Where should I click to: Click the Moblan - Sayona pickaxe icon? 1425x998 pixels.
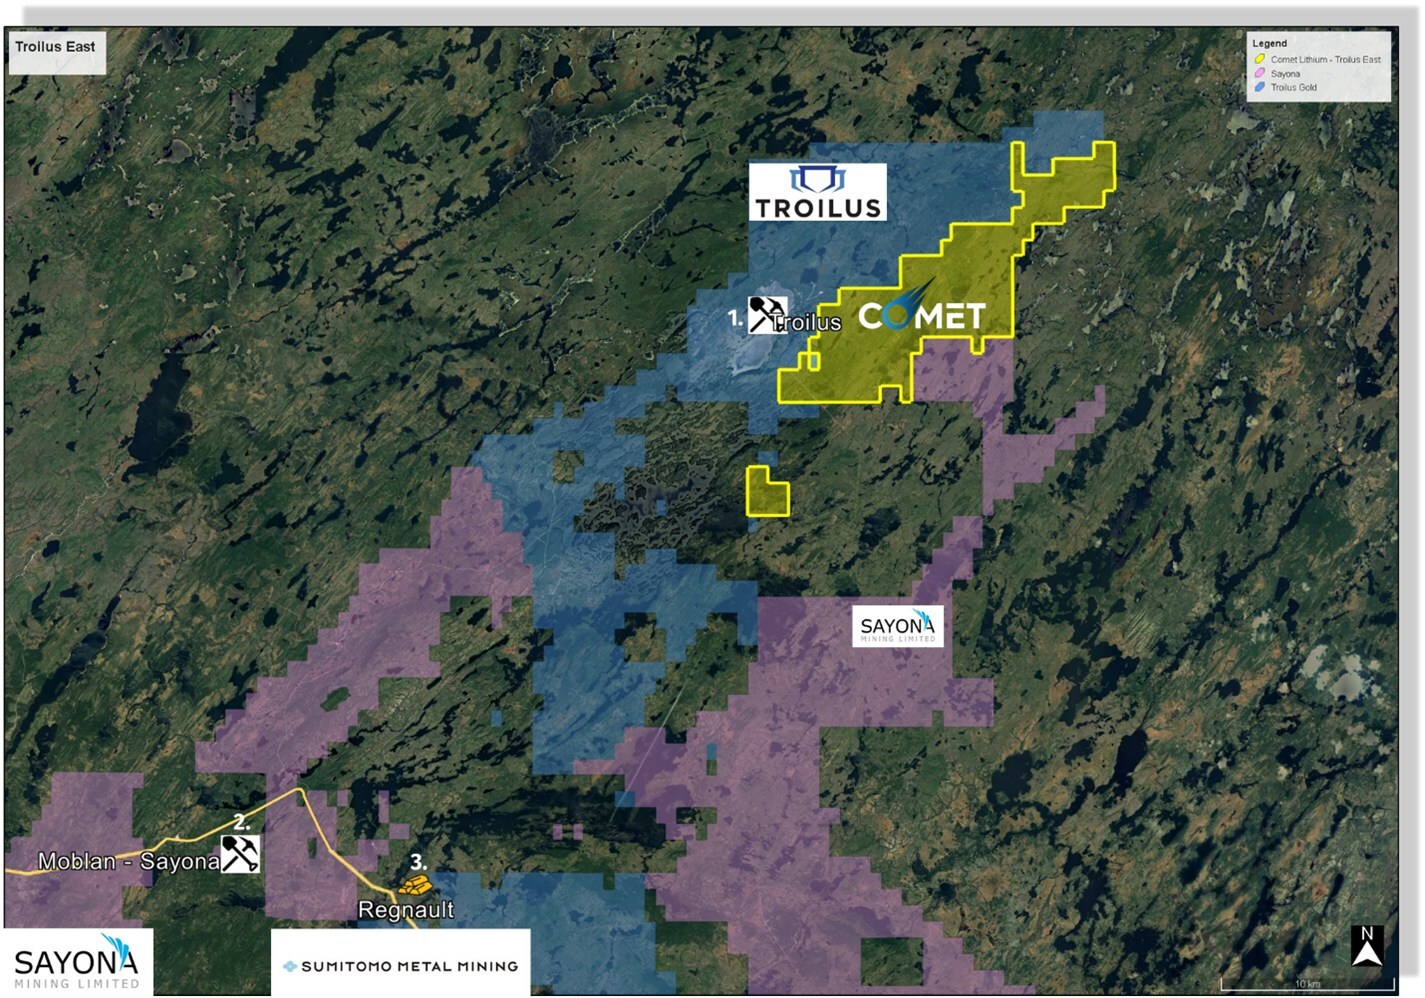pos(240,854)
